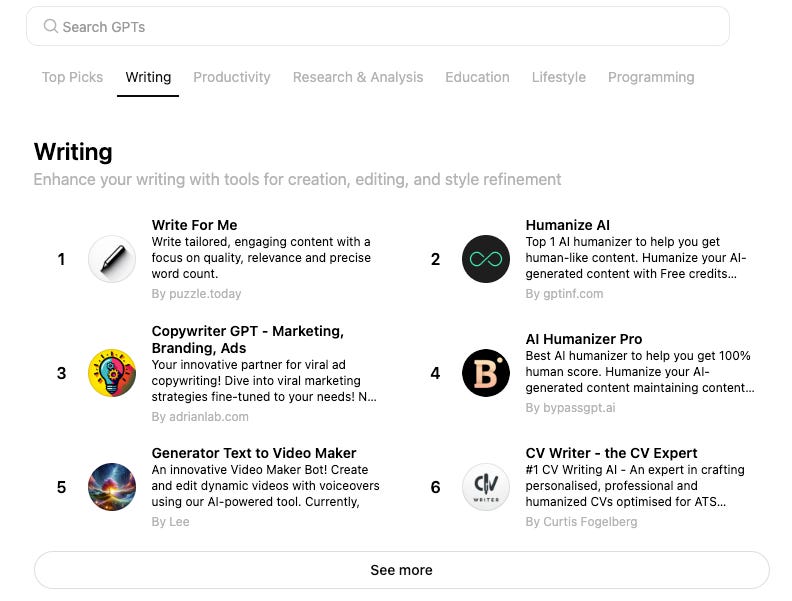Click the search magnifier icon
This screenshot has height=601, width=792.
click(50, 26)
